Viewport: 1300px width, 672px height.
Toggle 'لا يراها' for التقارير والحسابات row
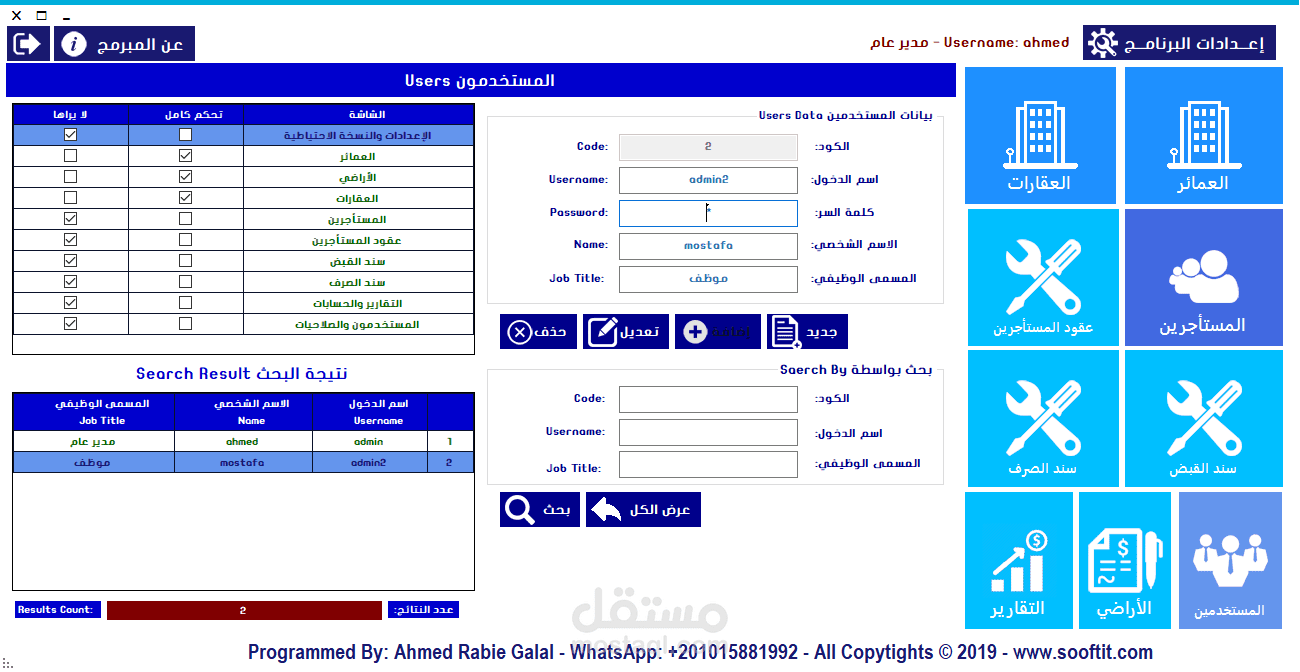pyautogui.click(x=70, y=303)
